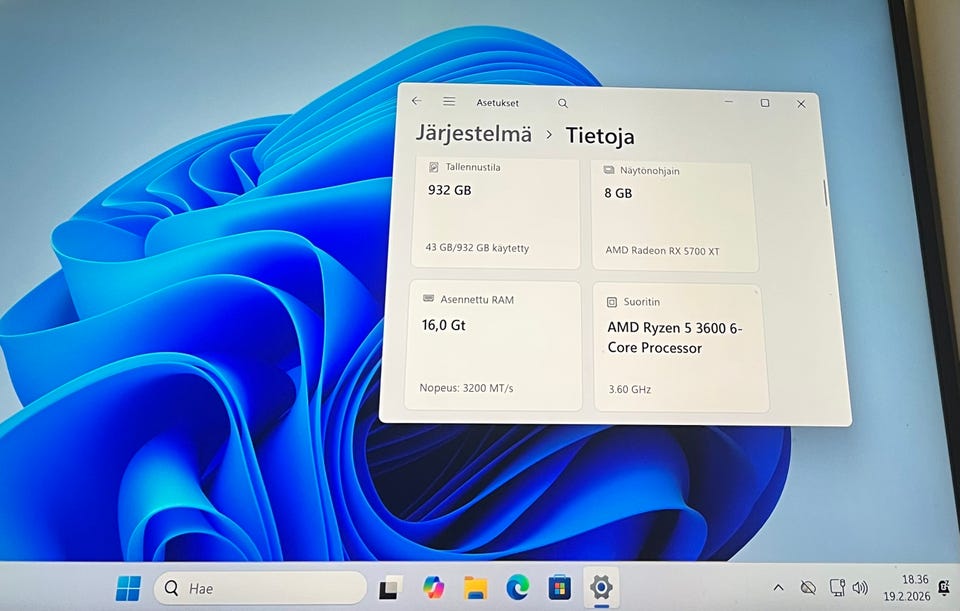Open the network status tray icon
This screenshot has width=960, height=611.
click(x=837, y=587)
